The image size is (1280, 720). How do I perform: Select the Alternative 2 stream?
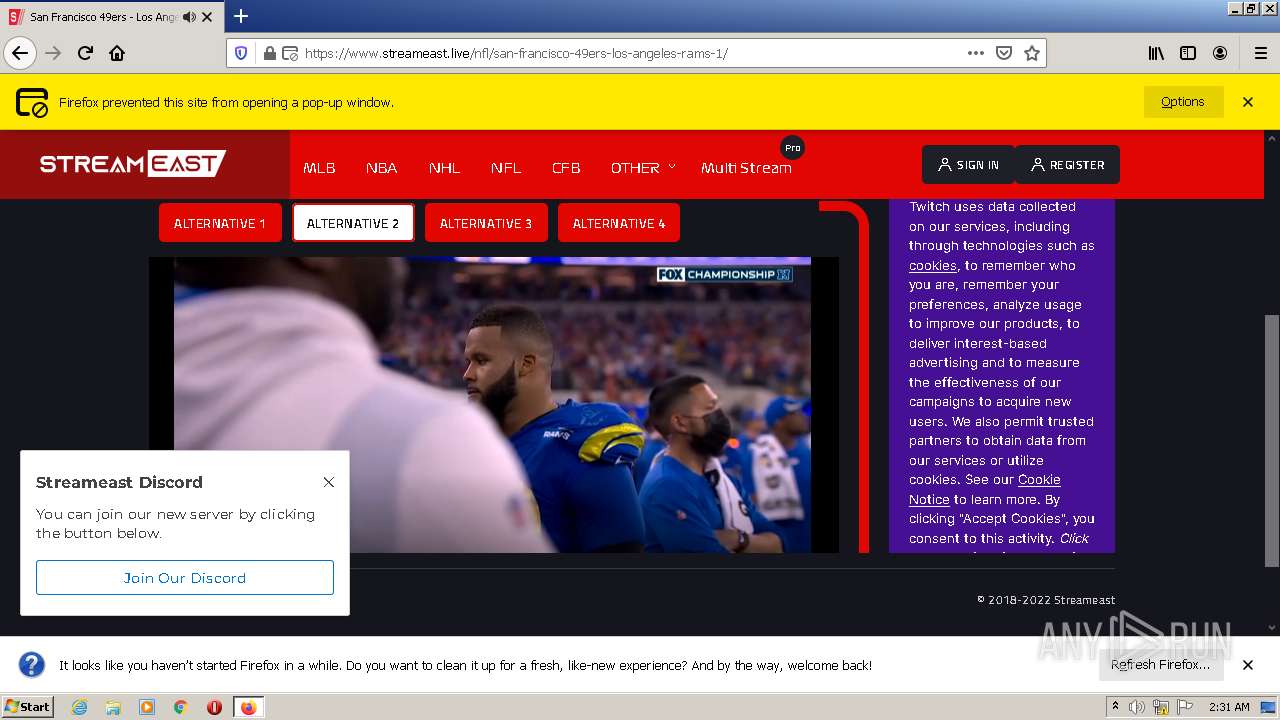click(x=353, y=223)
